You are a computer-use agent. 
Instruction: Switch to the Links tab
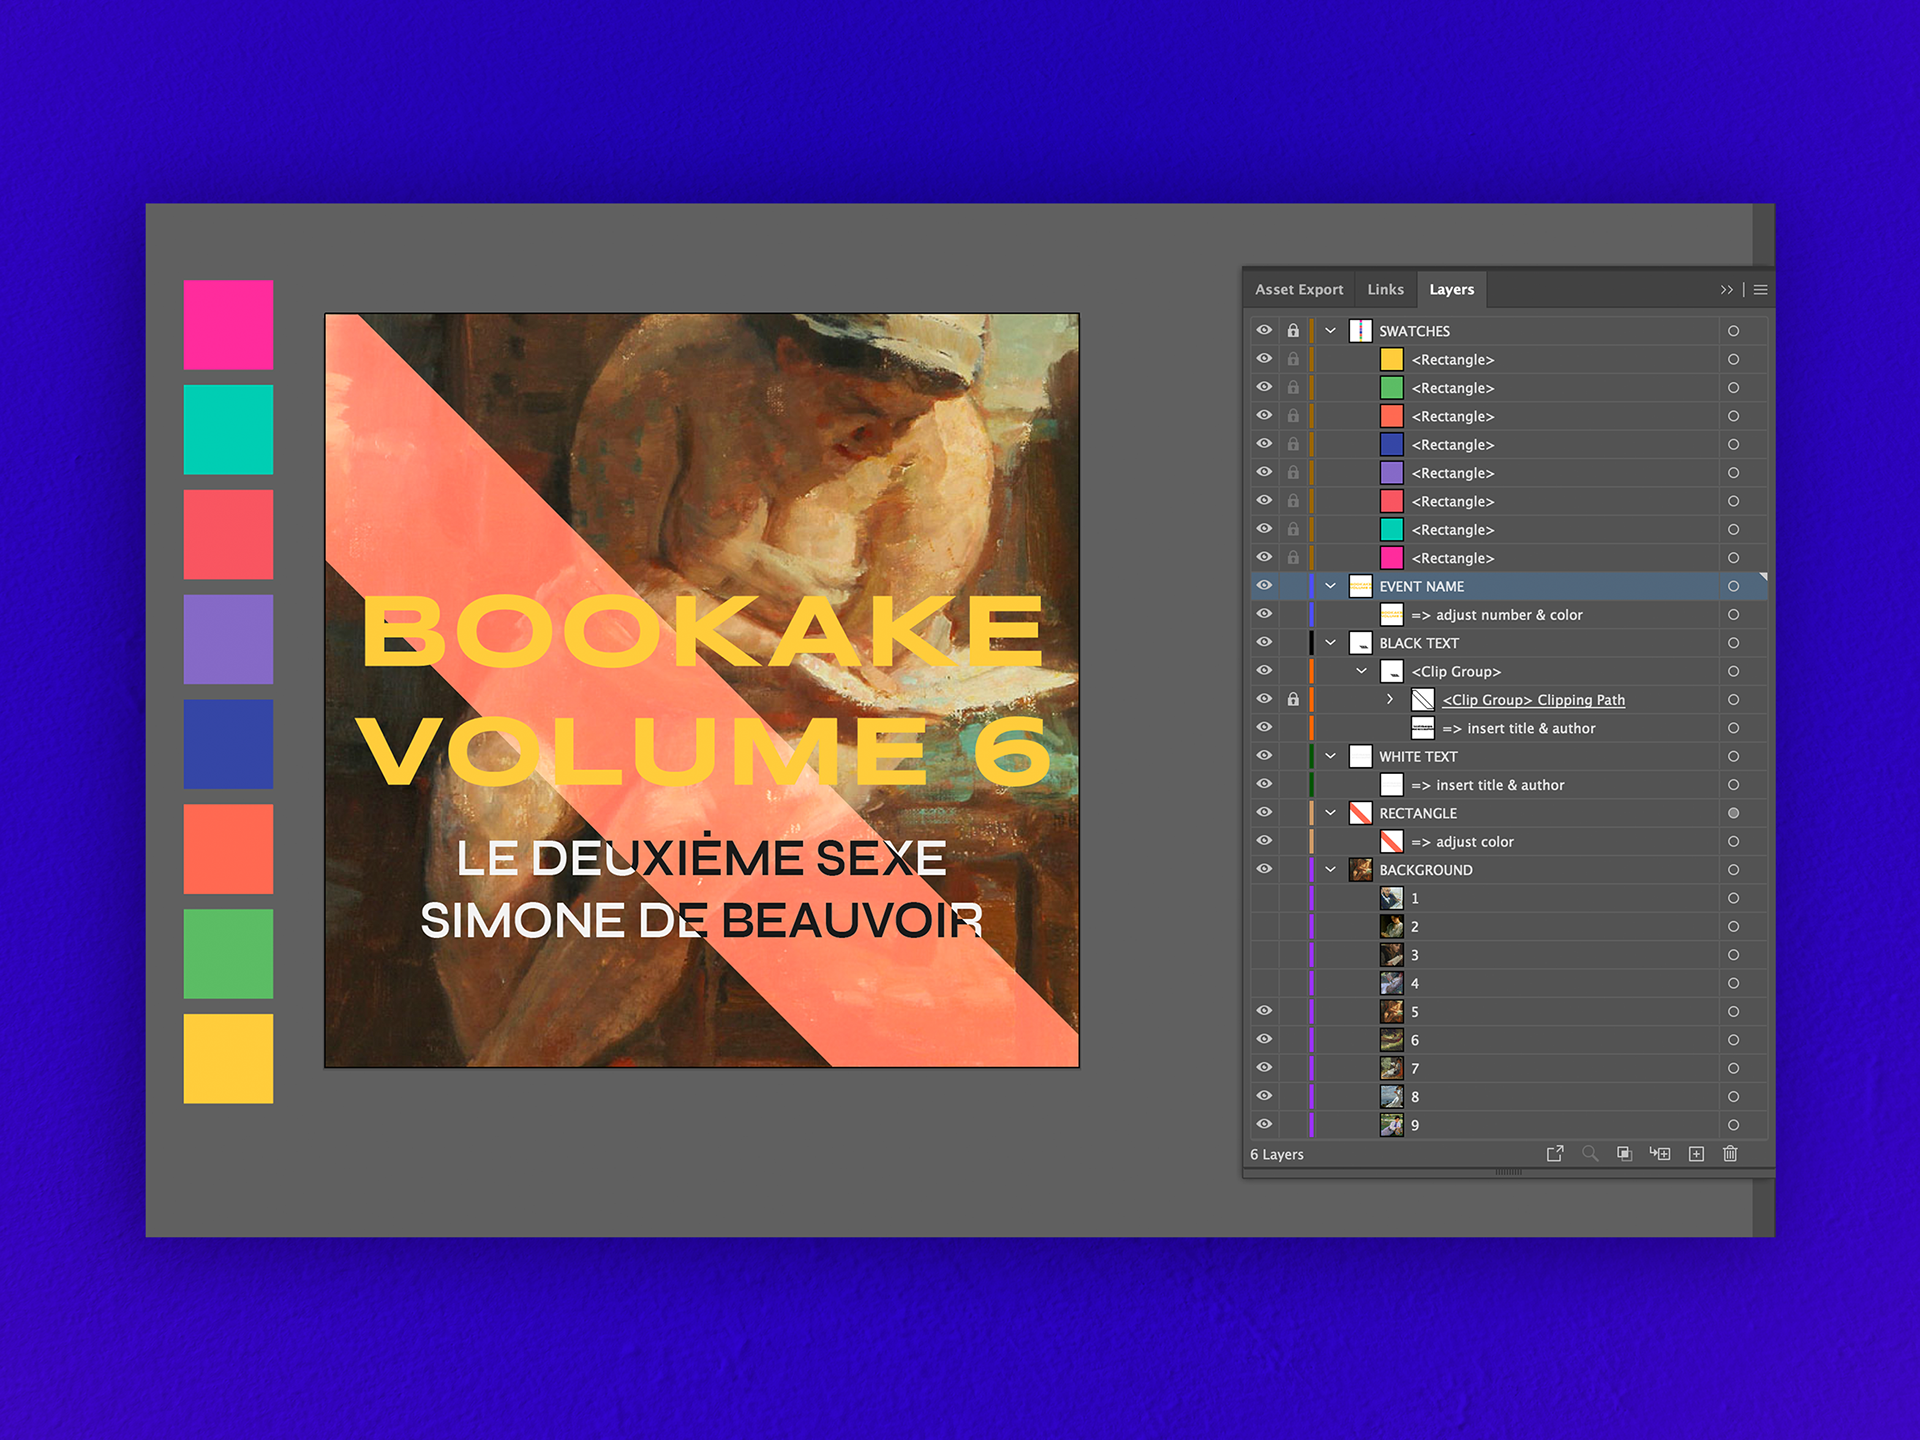[1385, 290]
